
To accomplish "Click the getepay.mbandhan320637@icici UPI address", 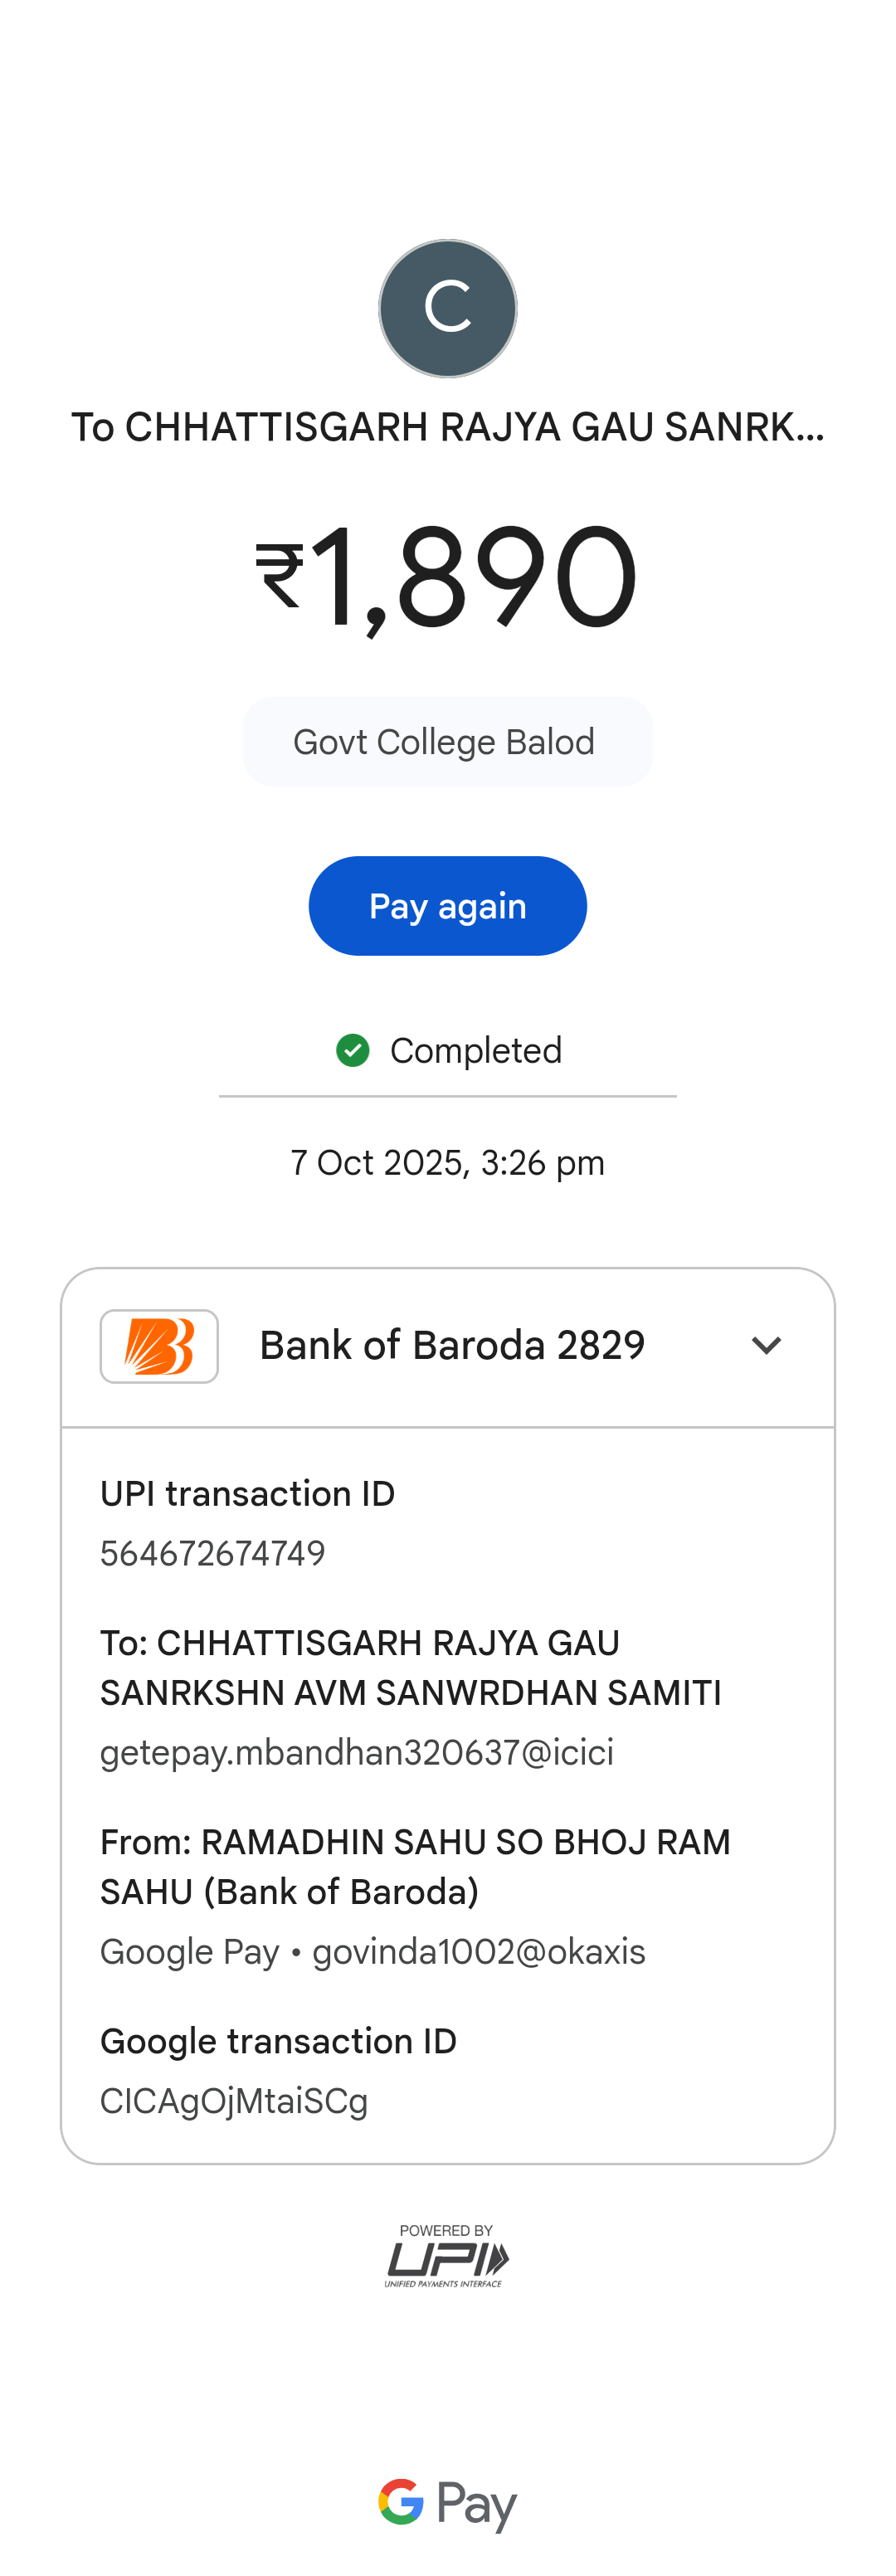I will [357, 1752].
